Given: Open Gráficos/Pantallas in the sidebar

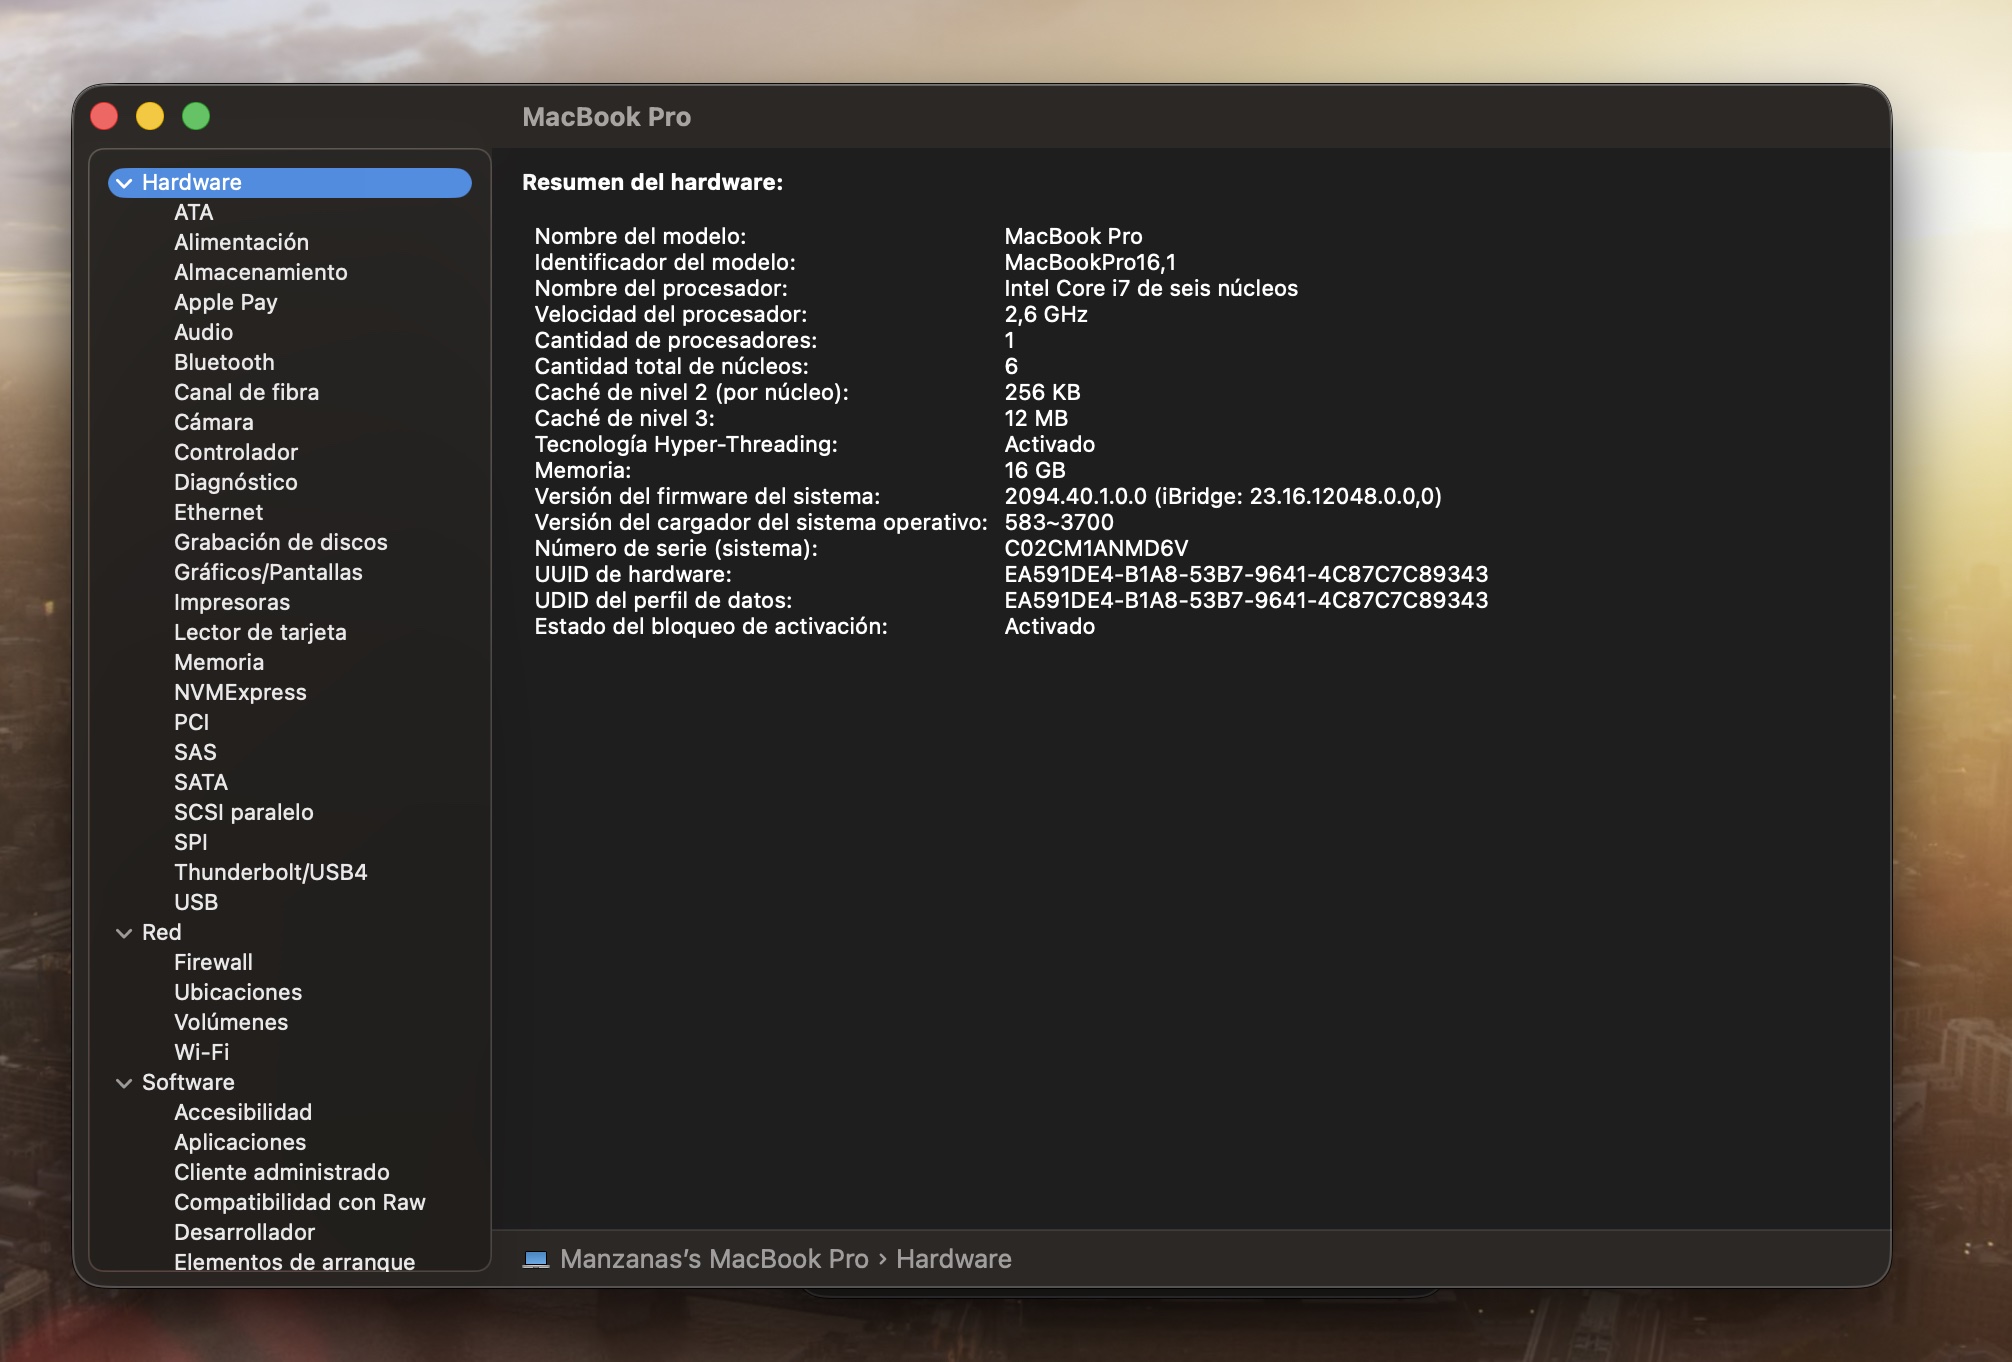Looking at the screenshot, I should point(268,572).
